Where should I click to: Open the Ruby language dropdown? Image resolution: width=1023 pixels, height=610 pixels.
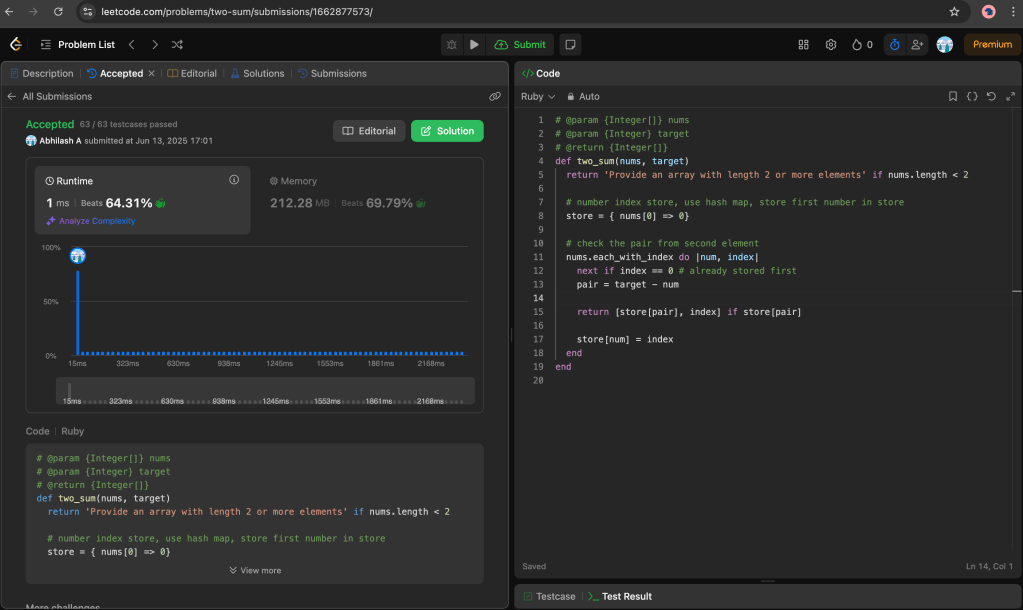point(537,97)
